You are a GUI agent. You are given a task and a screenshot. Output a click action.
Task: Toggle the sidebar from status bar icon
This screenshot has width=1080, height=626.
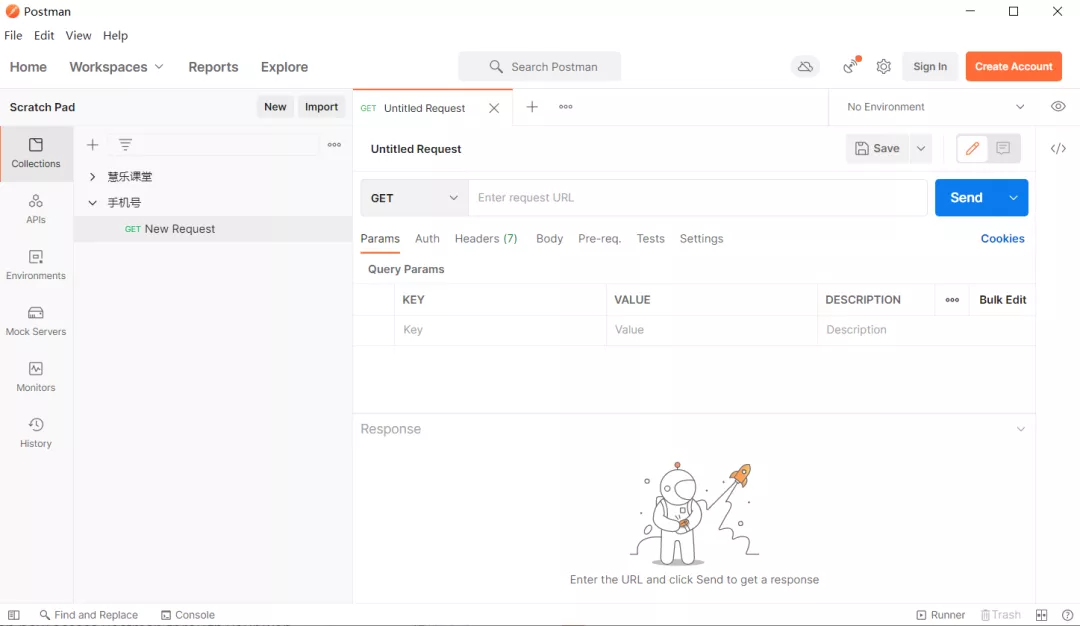pos(14,615)
